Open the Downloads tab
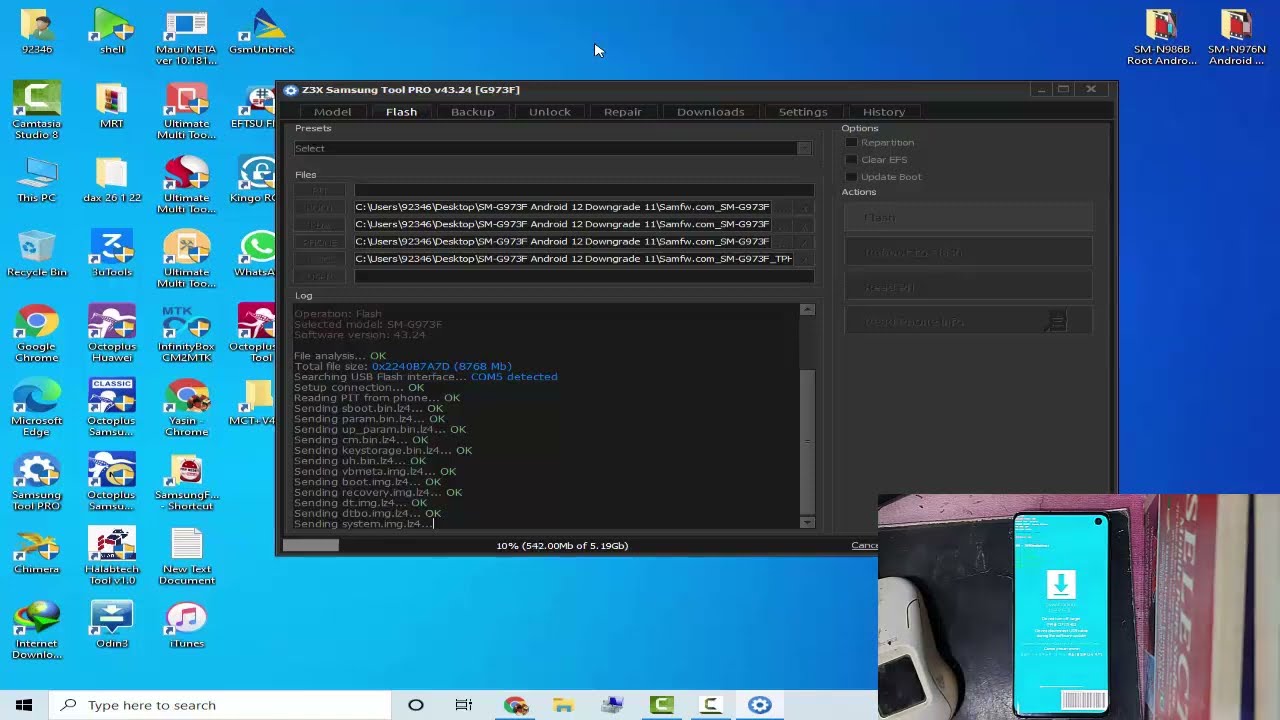This screenshot has width=1280, height=720. pyautogui.click(x=710, y=112)
